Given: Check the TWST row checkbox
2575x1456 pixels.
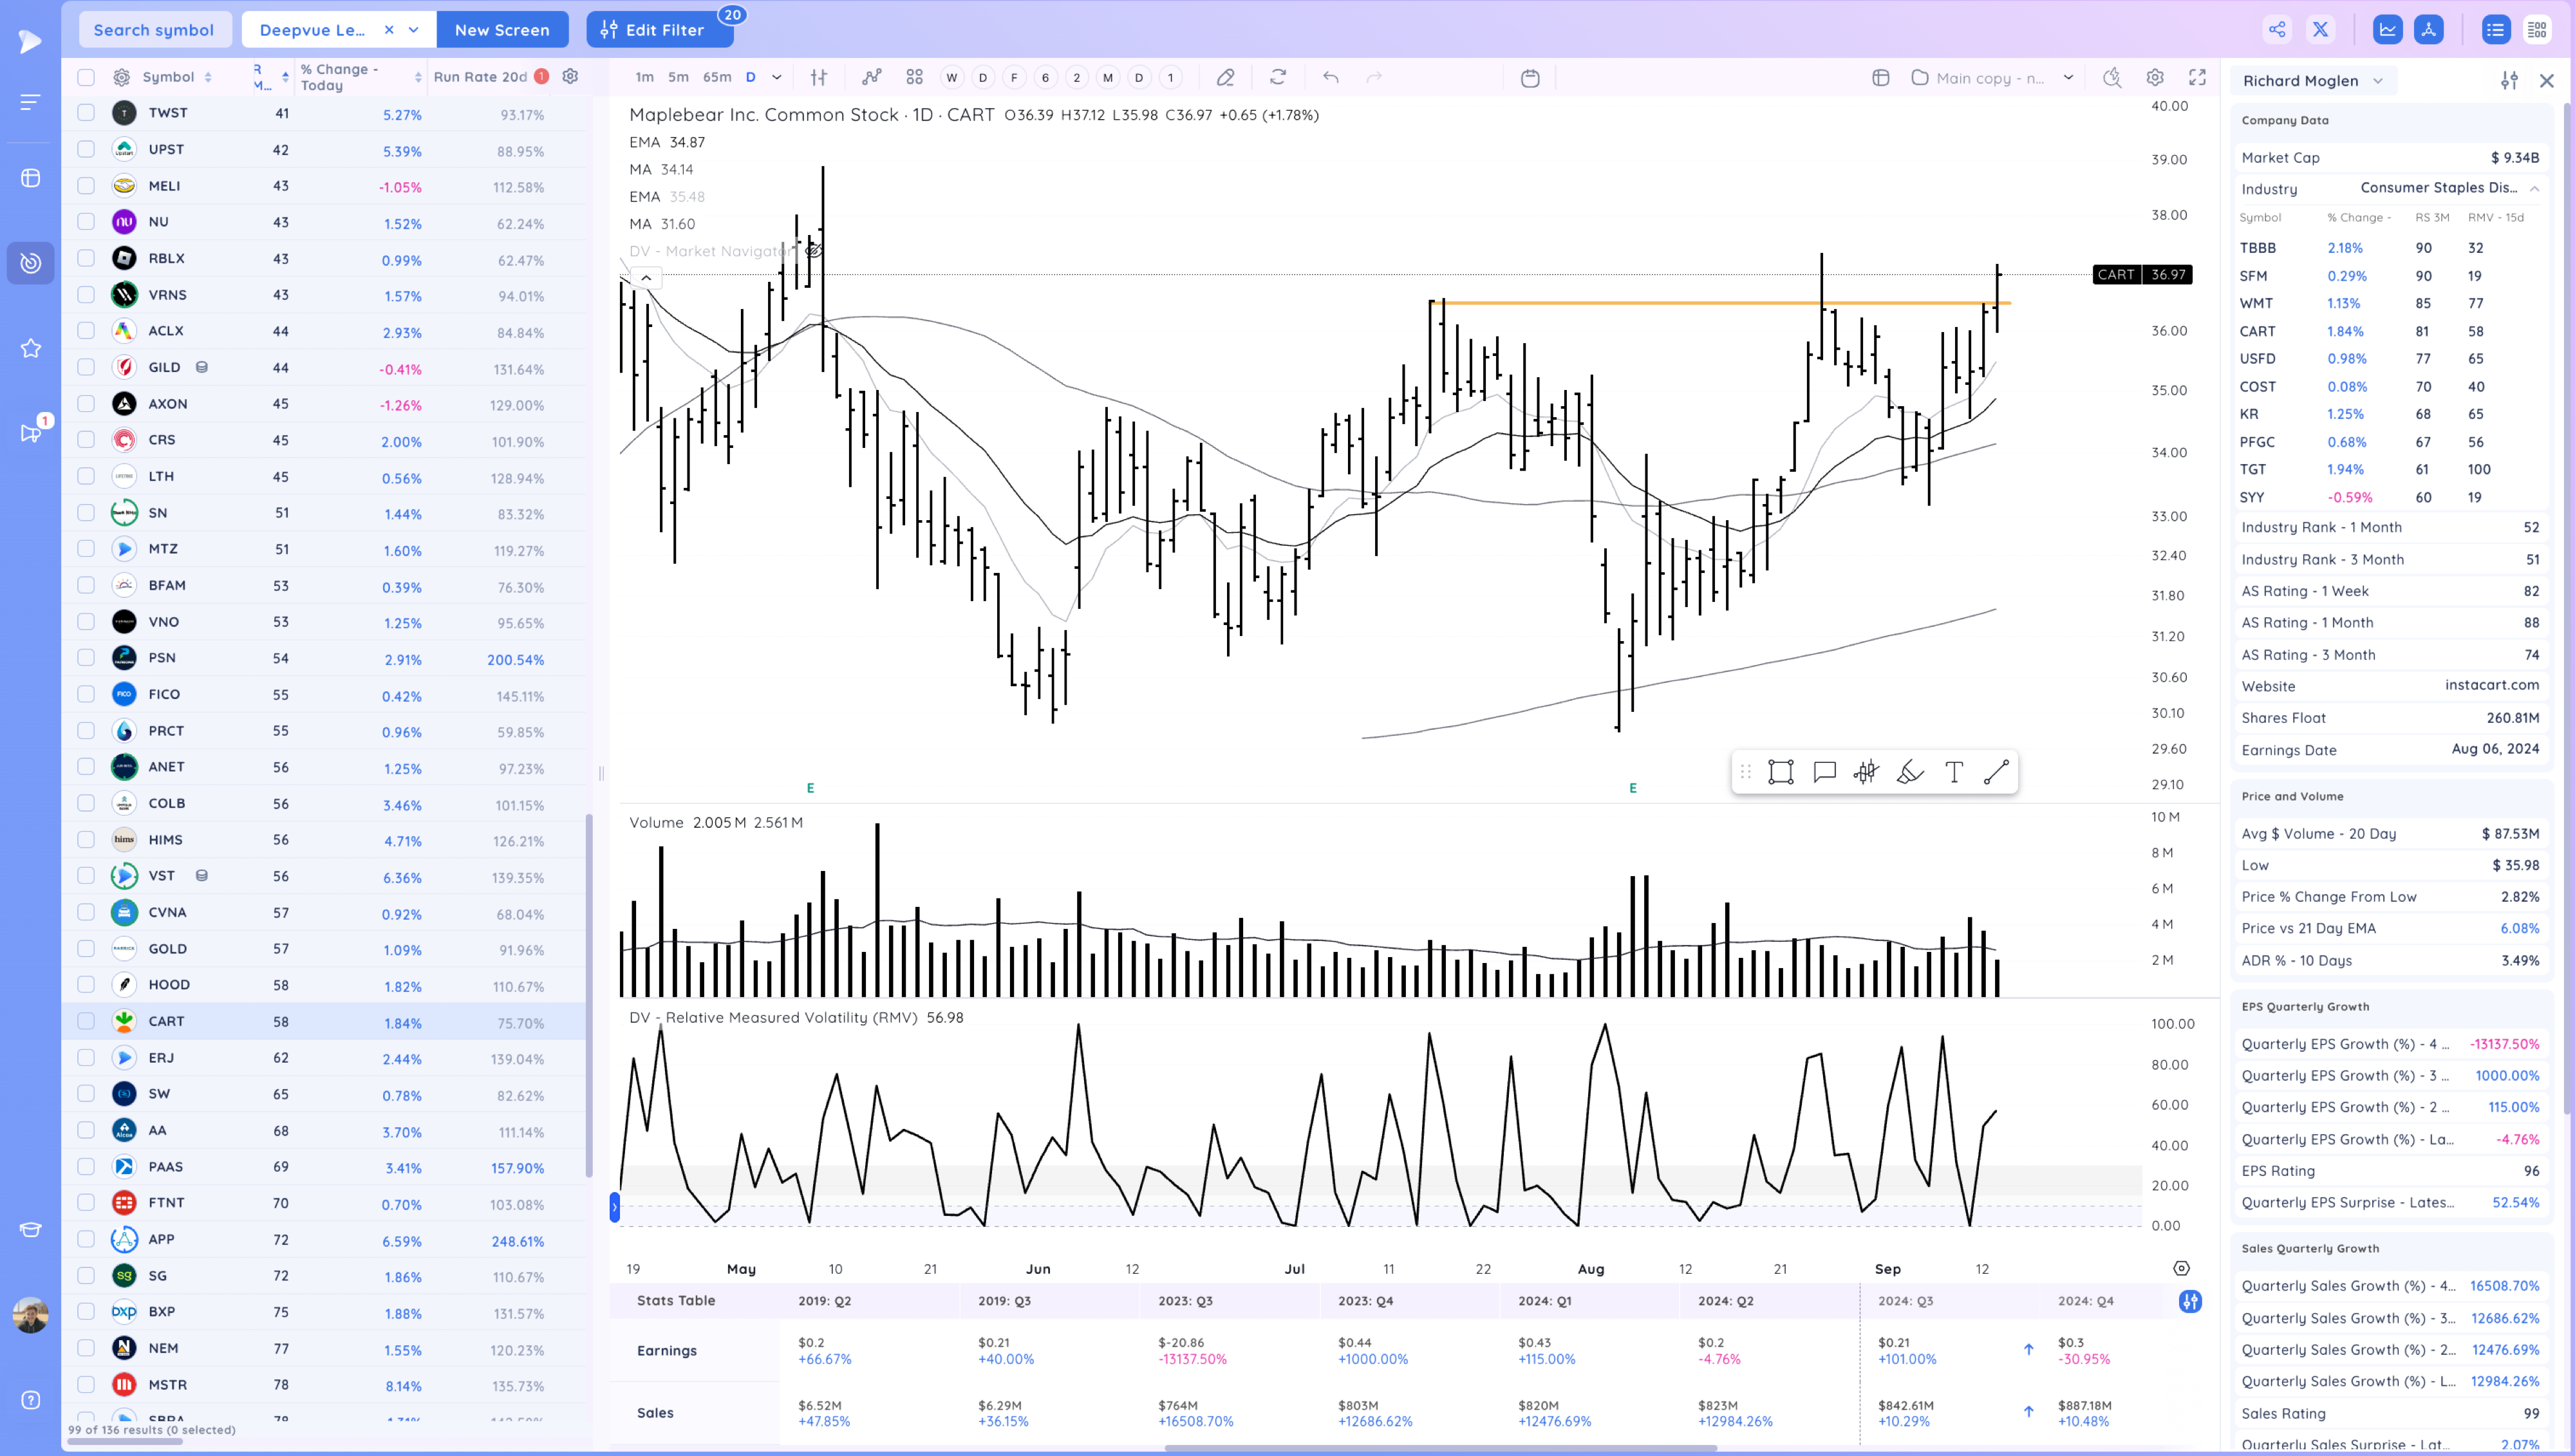Looking at the screenshot, I should (86, 113).
